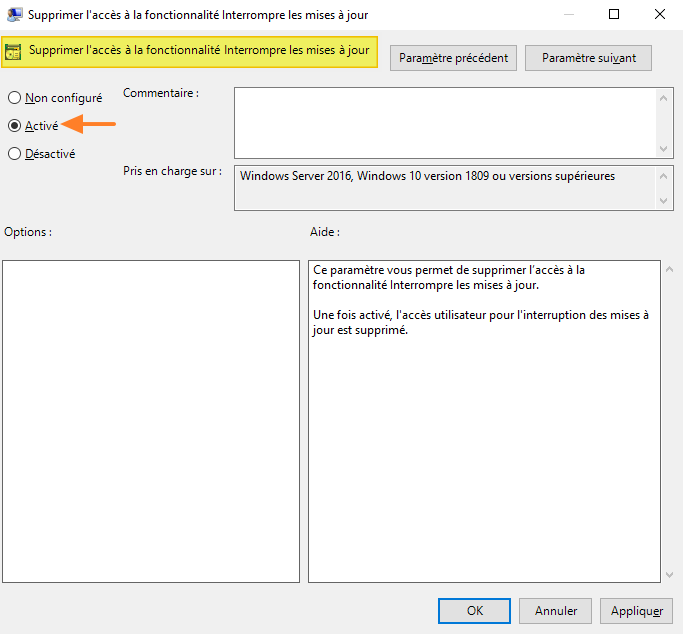Viewport: 683px width, 634px height.
Task: Click the 'Pris en charge sur :' label
Action: click(172, 171)
